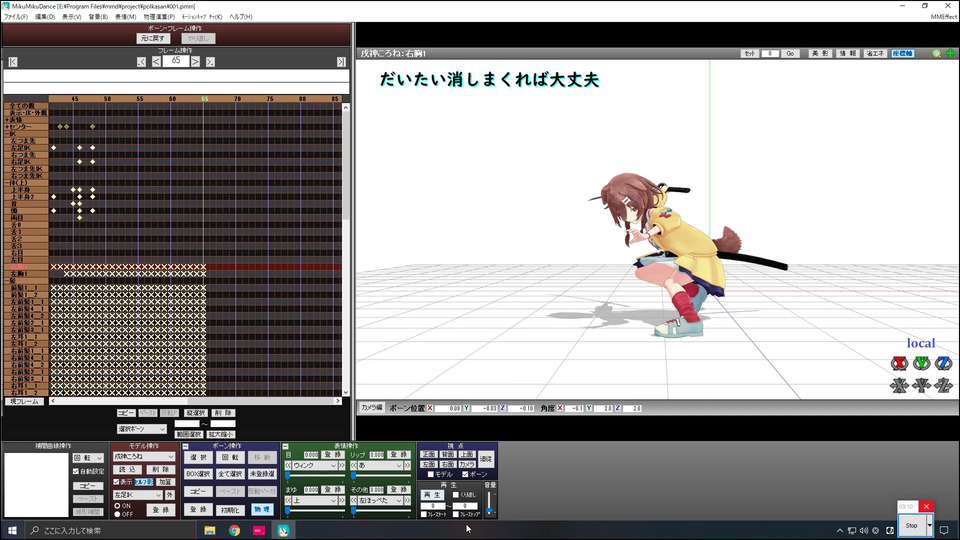Open the Windows Start menu
Image resolution: width=960 pixels, height=540 pixels.
tap(12, 530)
